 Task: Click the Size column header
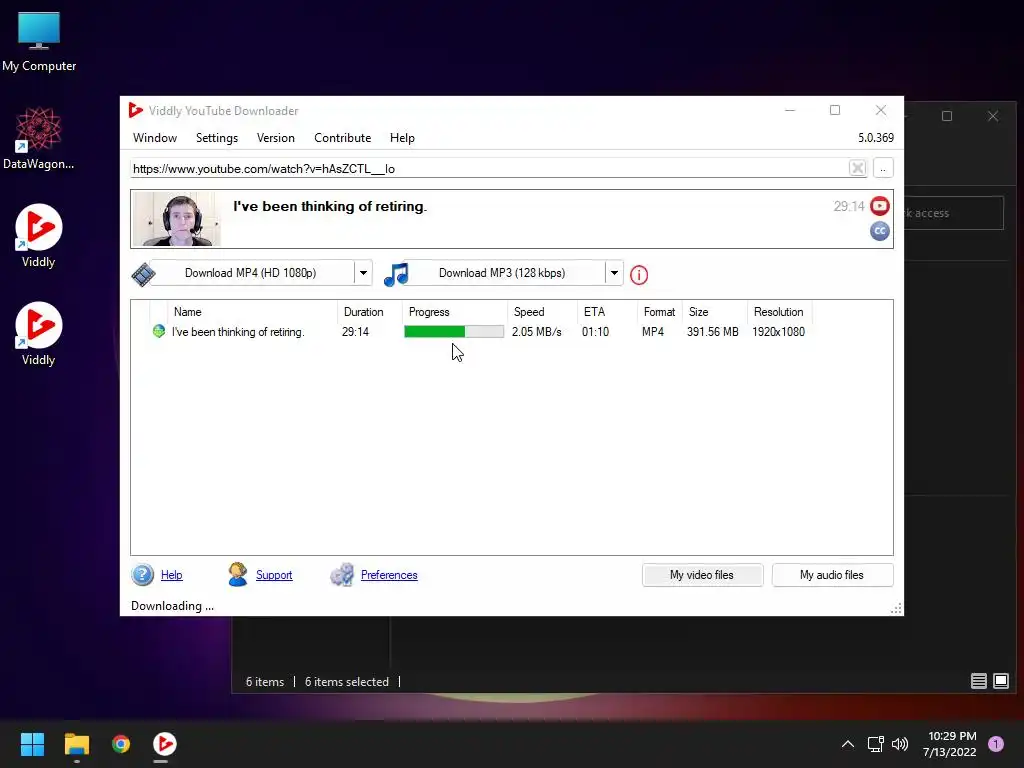pos(715,312)
